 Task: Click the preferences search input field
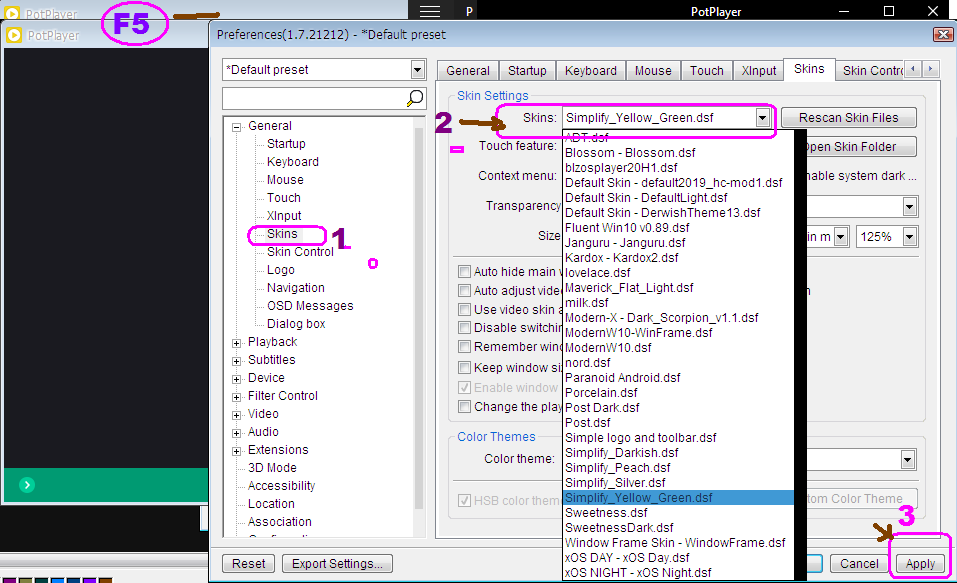315,98
